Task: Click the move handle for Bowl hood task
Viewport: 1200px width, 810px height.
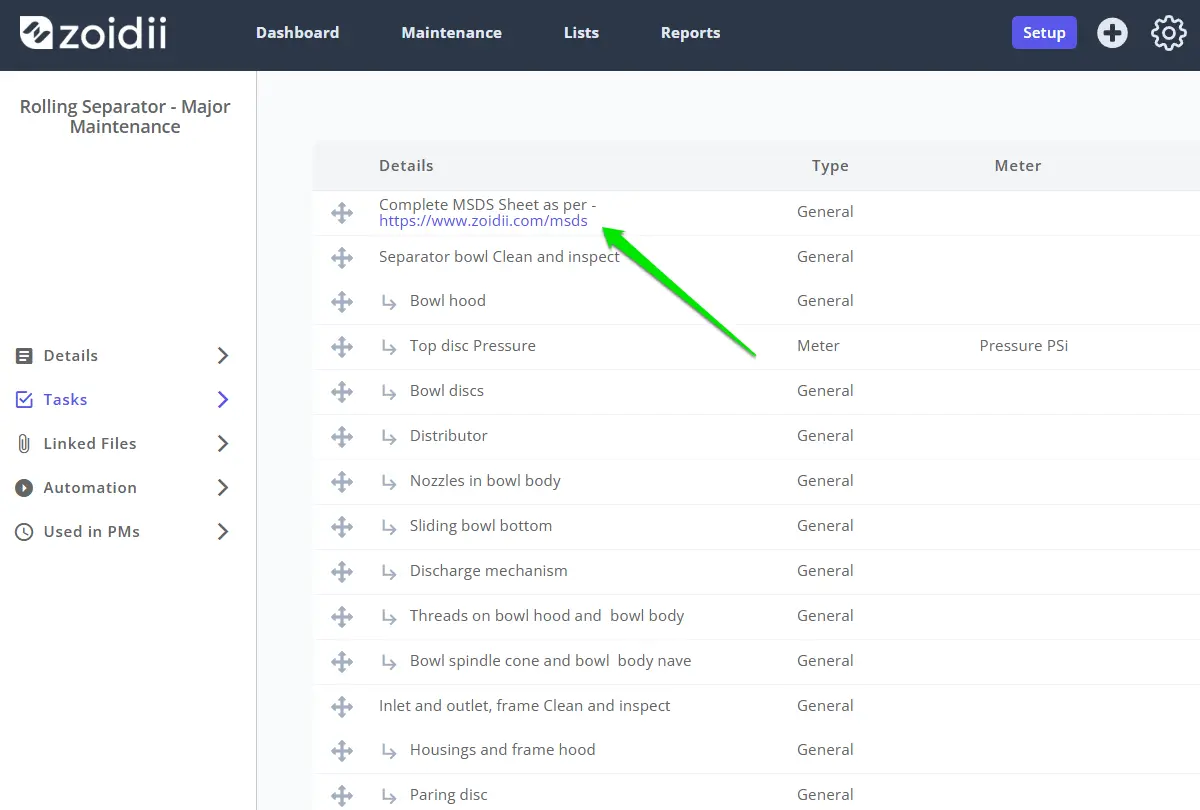Action: [x=342, y=301]
